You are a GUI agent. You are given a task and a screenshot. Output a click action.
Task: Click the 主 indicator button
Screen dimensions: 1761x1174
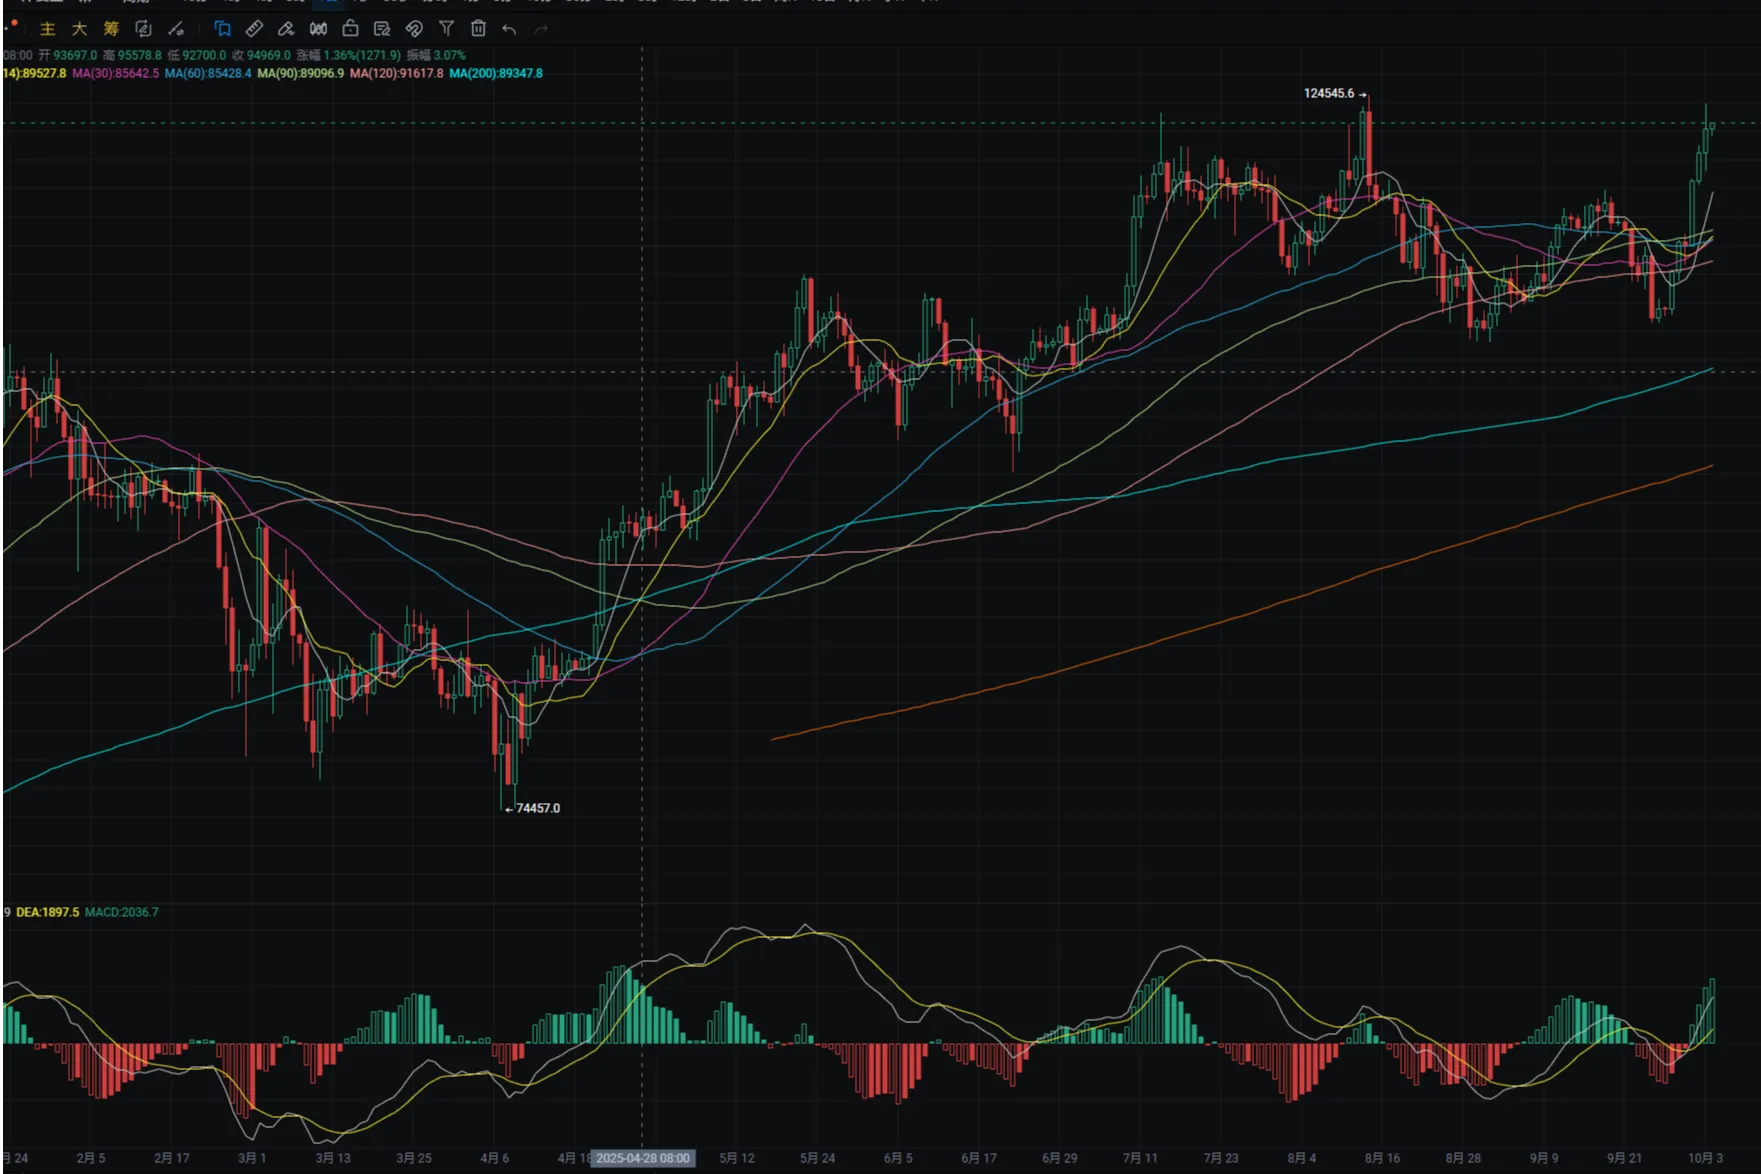pyautogui.click(x=47, y=29)
